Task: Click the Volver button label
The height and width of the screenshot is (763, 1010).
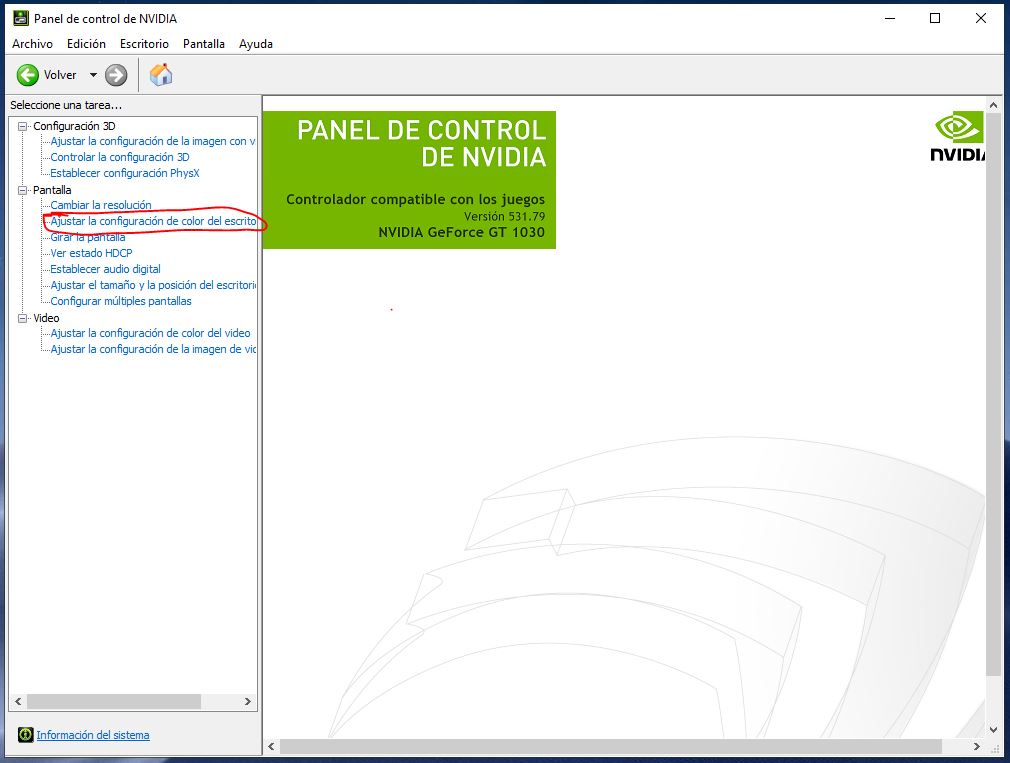Action: (x=60, y=75)
